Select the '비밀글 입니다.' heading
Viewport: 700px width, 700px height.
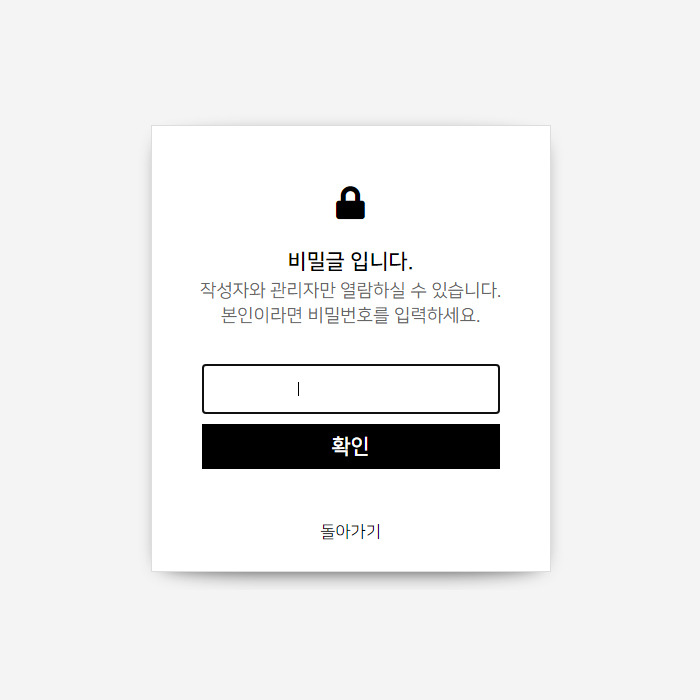click(x=350, y=261)
